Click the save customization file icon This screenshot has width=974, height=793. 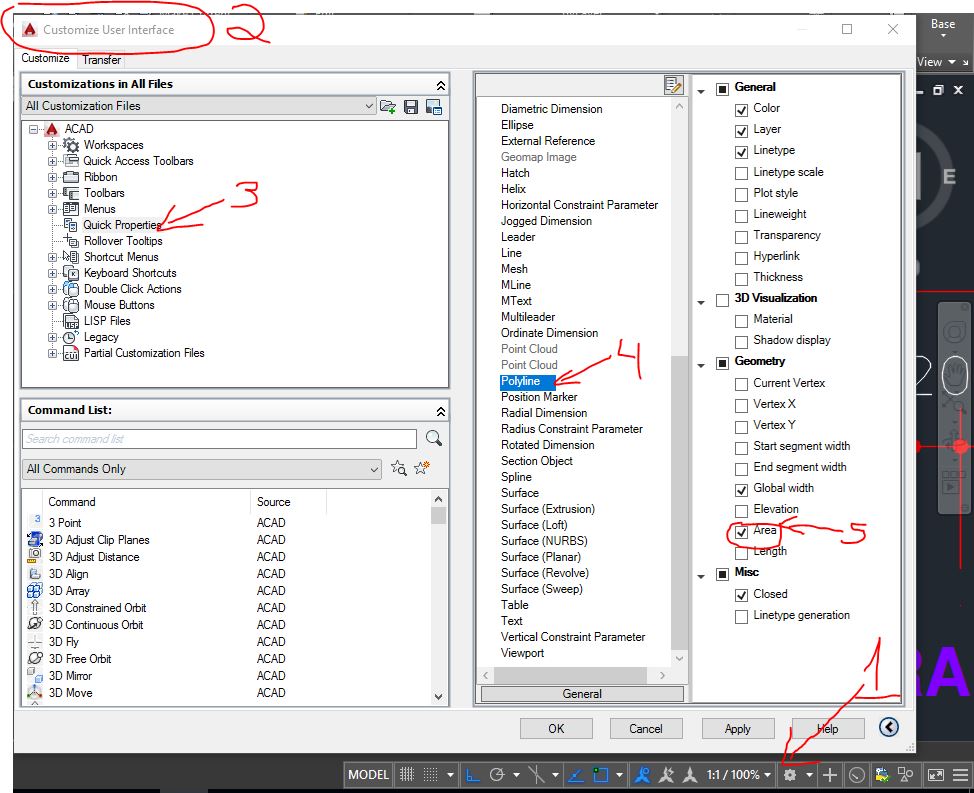410,106
